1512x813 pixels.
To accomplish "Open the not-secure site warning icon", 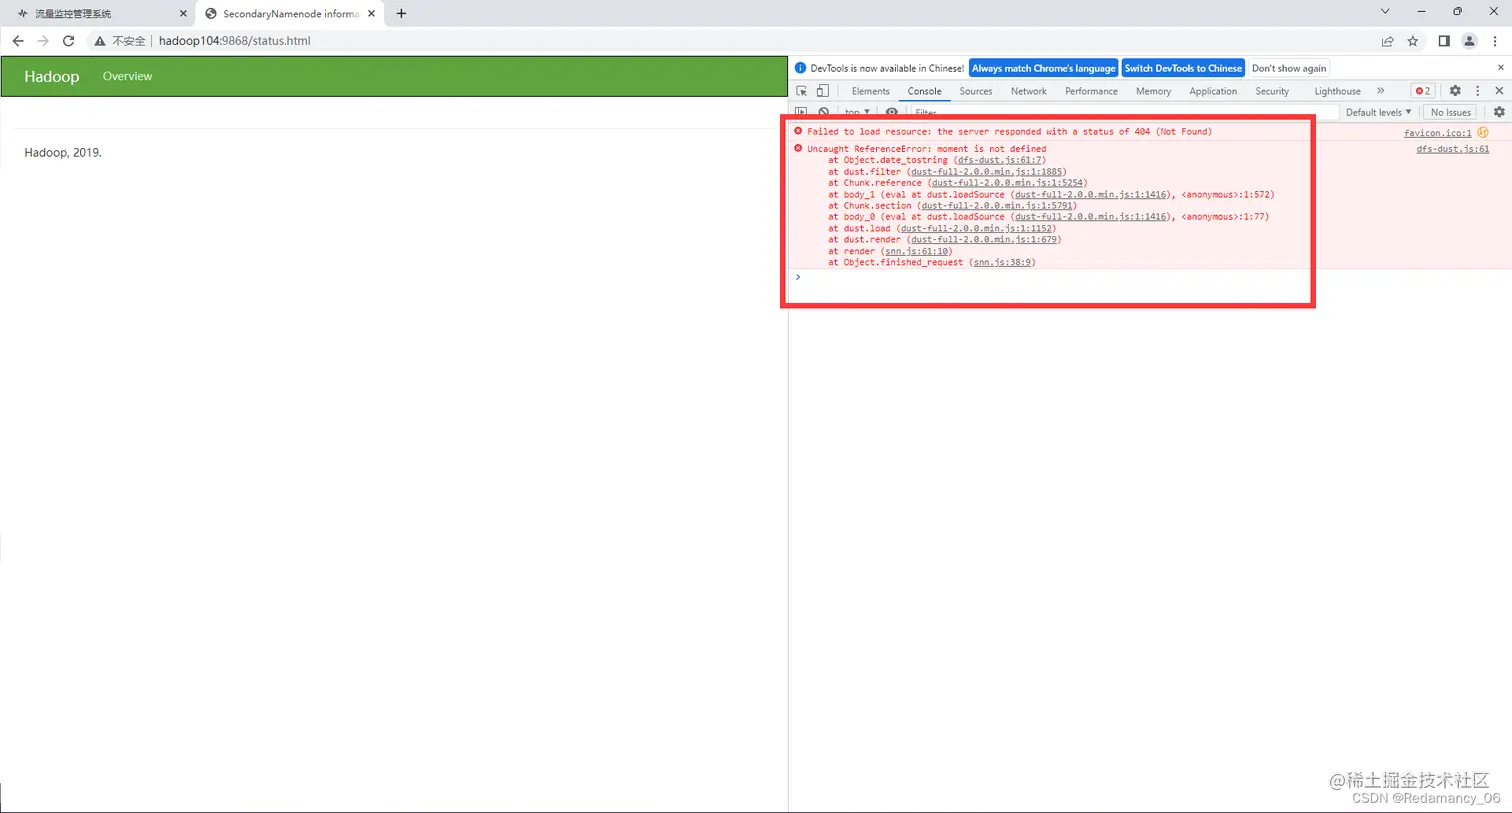I will coord(99,41).
